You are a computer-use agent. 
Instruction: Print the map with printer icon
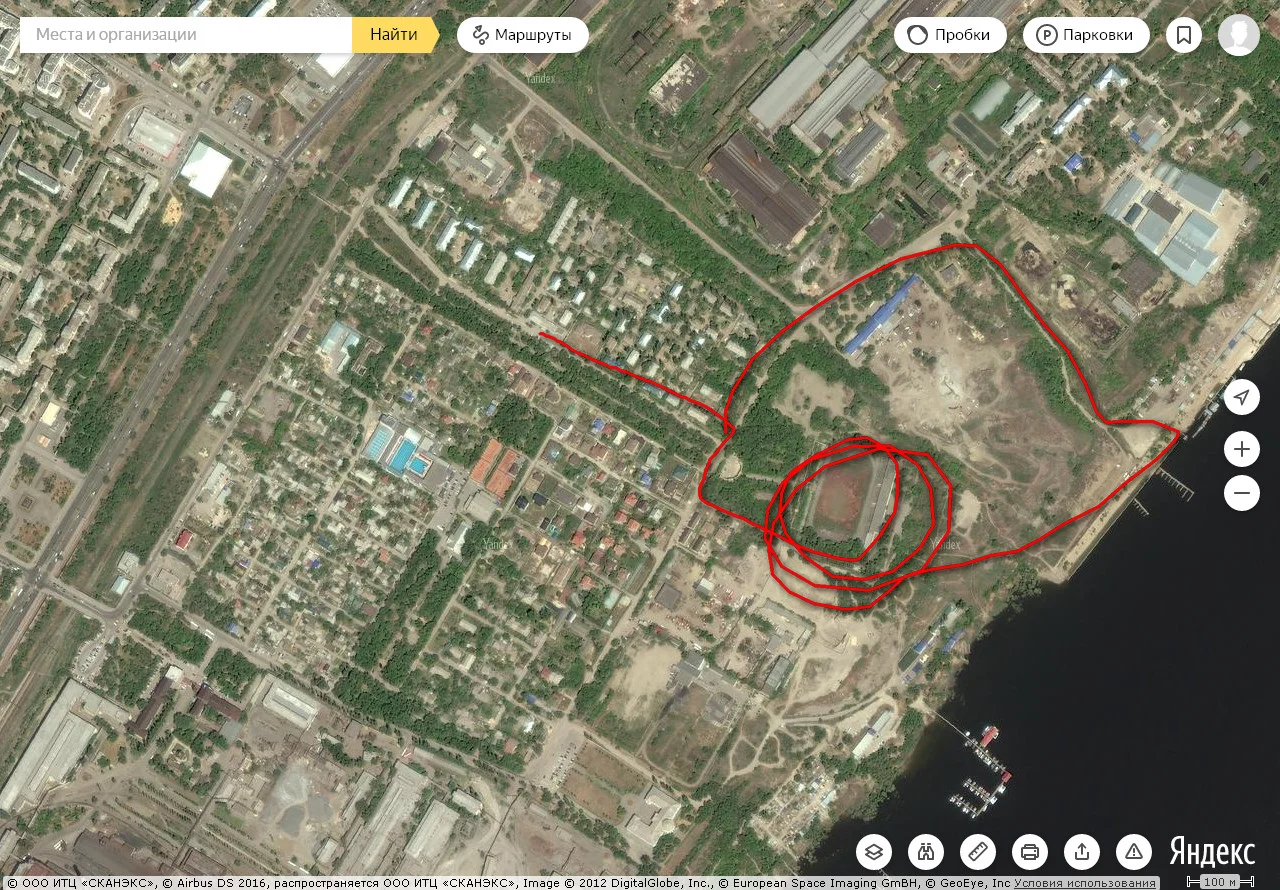pyautogui.click(x=1030, y=852)
